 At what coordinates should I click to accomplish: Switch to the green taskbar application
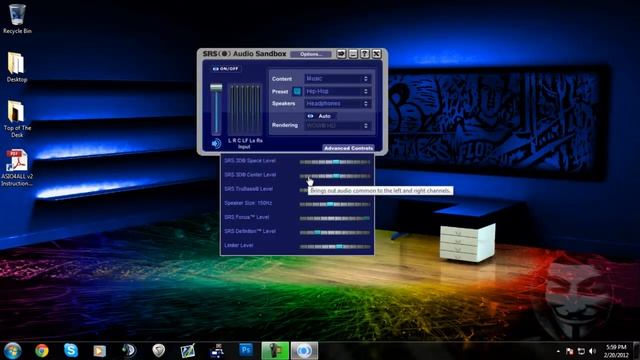coord(275,351)
